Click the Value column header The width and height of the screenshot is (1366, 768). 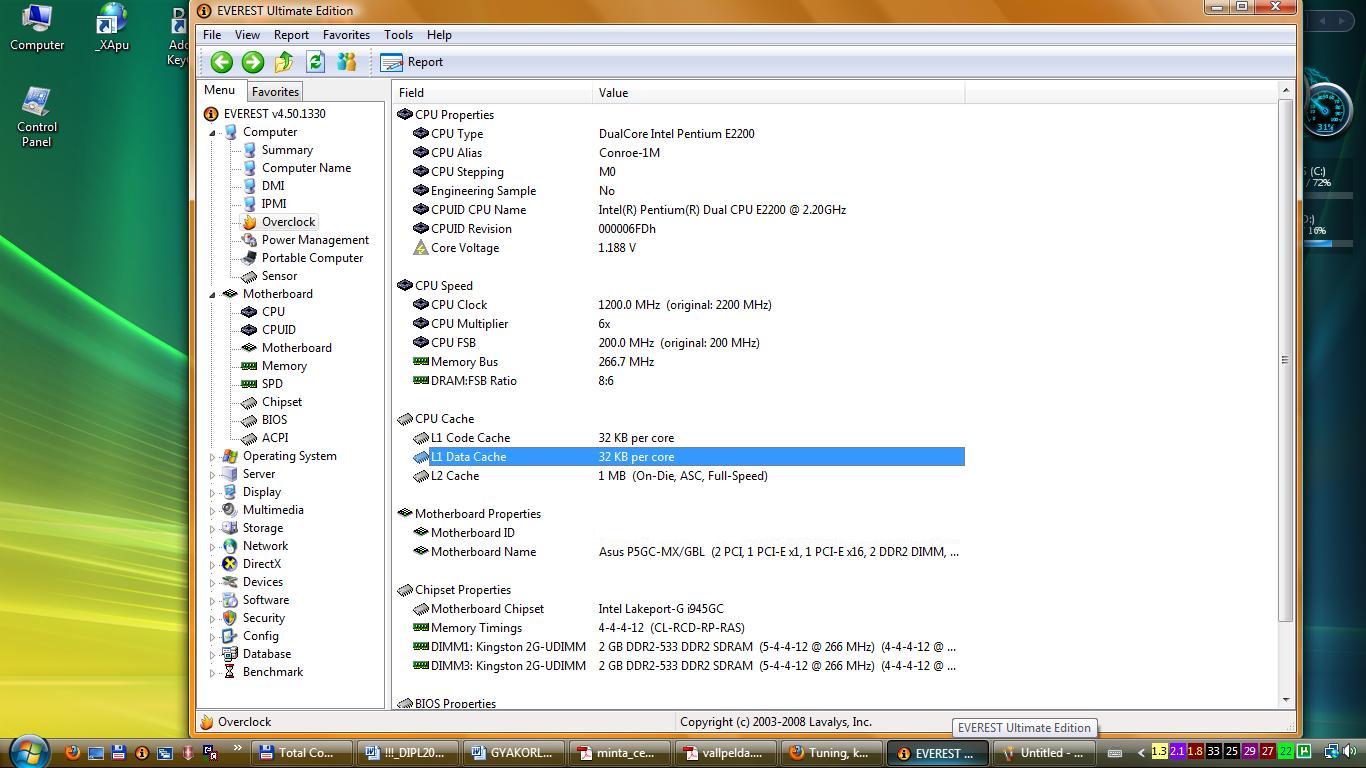pos(779,93)
